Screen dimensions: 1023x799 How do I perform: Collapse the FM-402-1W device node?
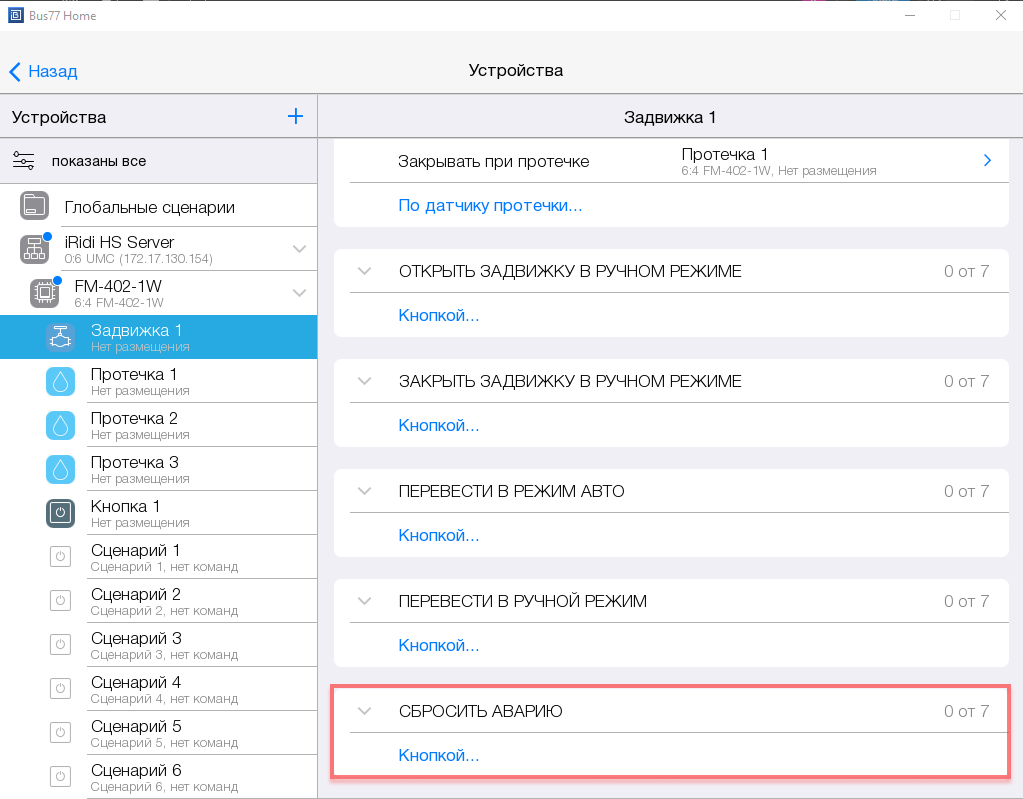point(298,293)
